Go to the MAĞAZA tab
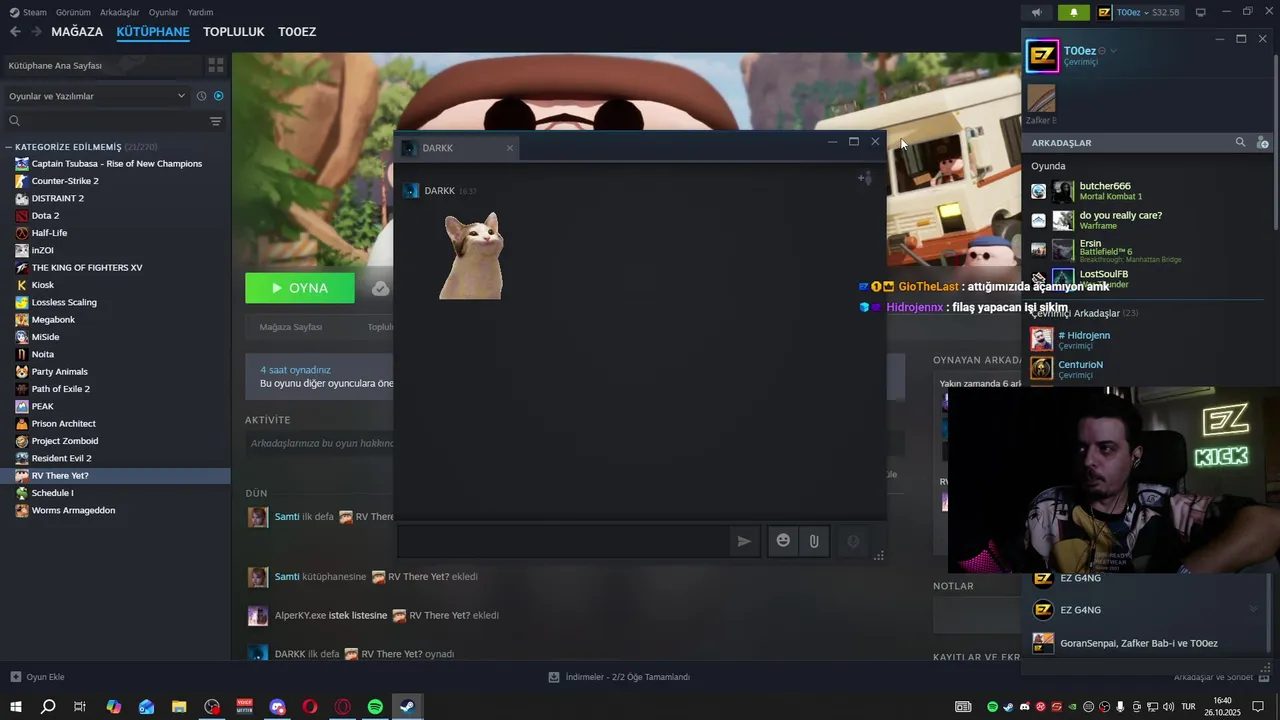The width and height of the screenshot is (1280, 720). 77,32
